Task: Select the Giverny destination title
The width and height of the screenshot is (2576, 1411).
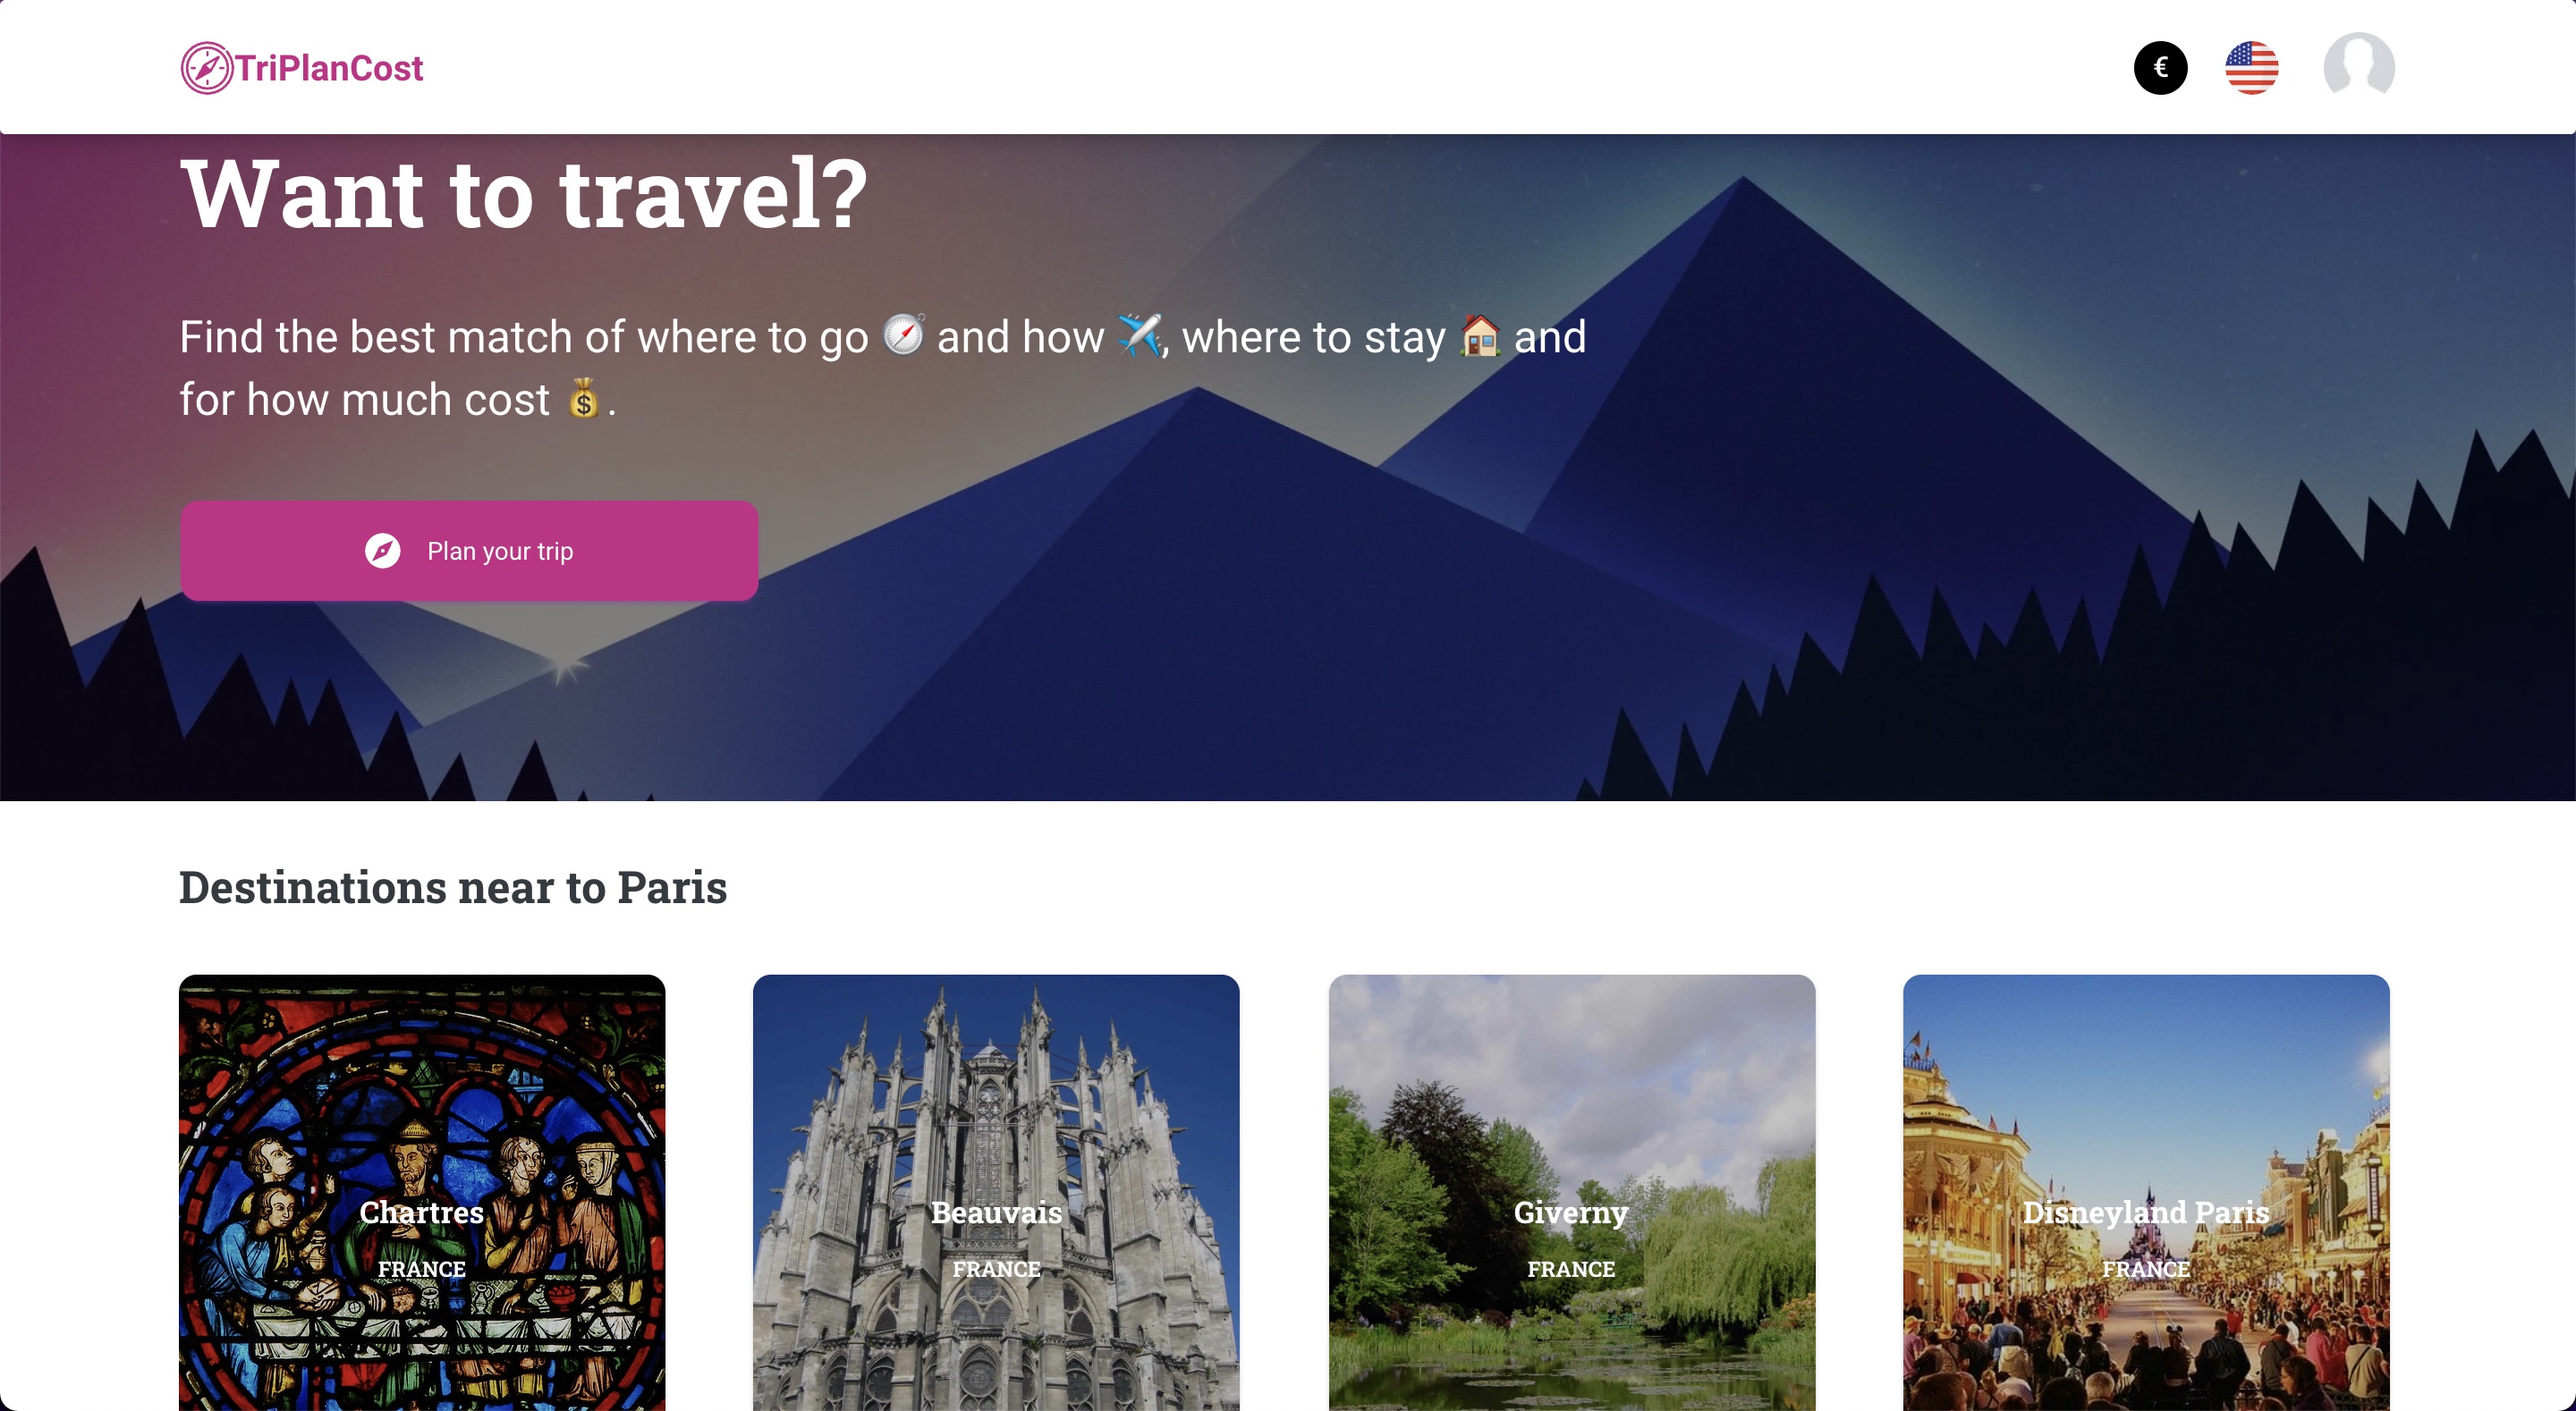Action: [x=1571, y=1212]
